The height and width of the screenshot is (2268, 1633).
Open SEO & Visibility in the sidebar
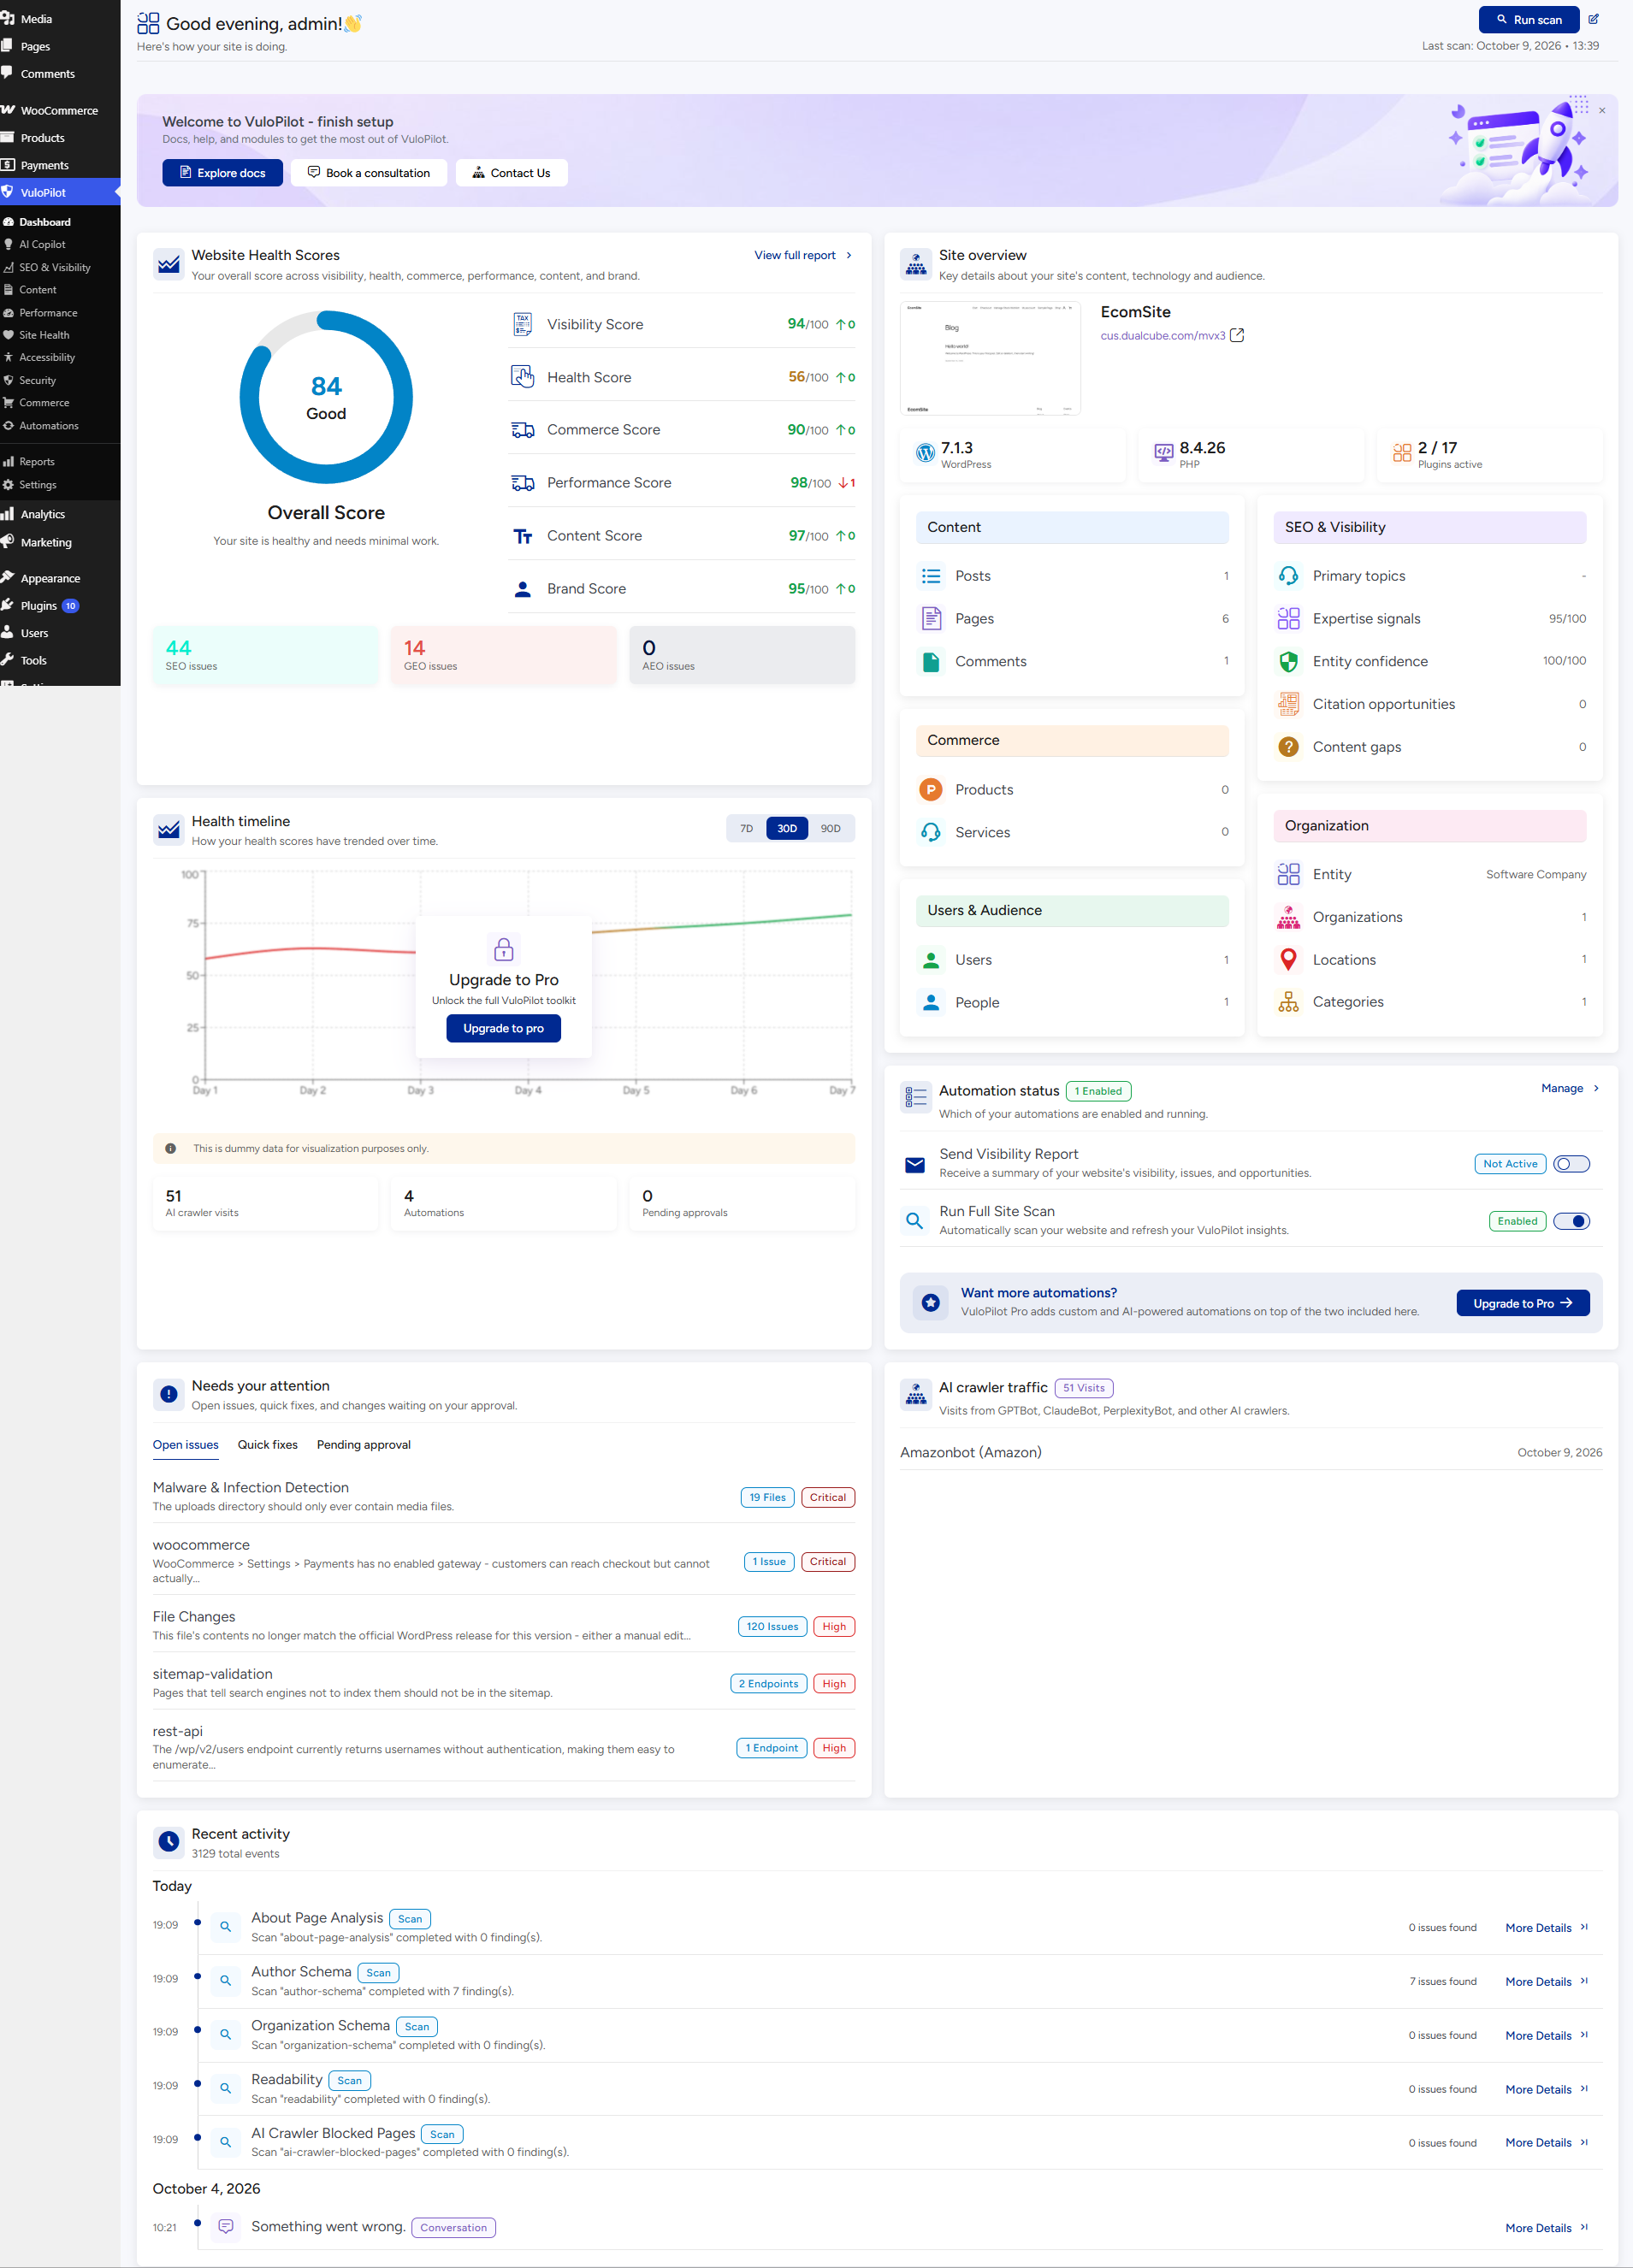coord(55,267)
